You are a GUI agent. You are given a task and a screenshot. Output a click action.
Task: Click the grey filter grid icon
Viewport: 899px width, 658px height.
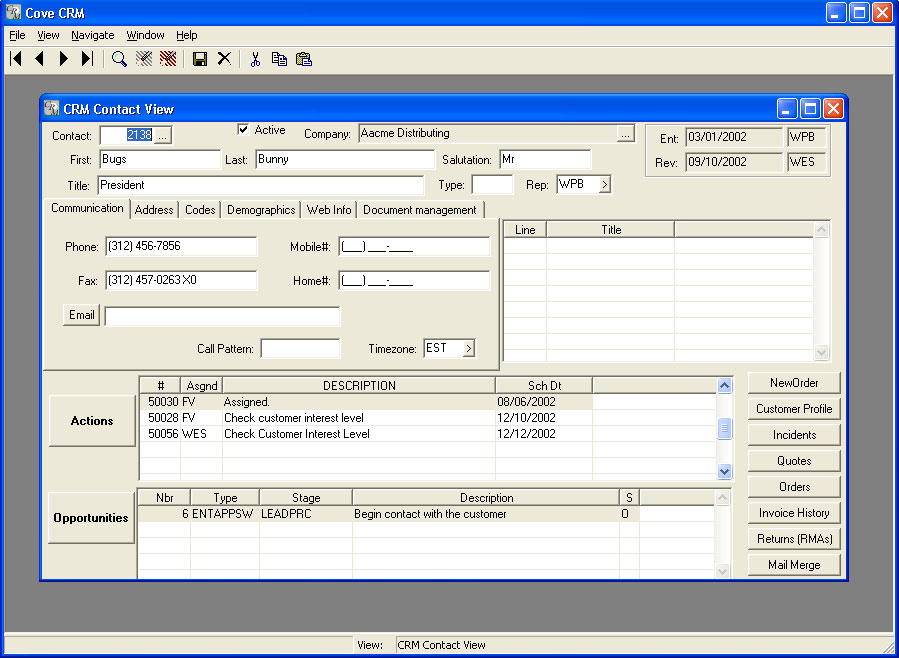coord(144,58)
